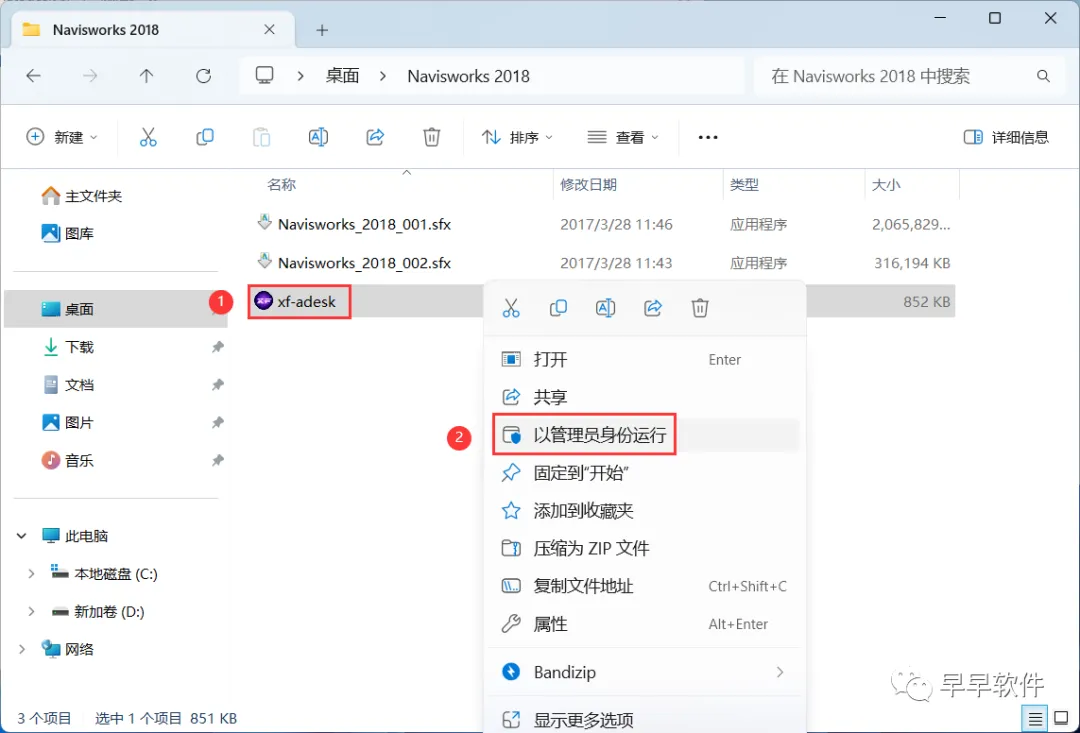The width and height of the screenshot is (1080, 733).
Task: Open a new tab with plus button
Action: 322,30
